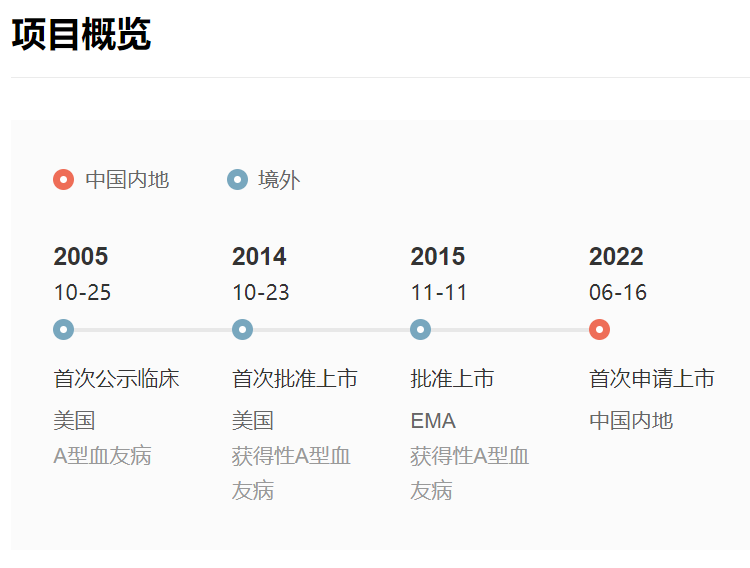Click 美国 under 首次批准上市
The height and width of the screenshot is (568, 750).
click(253, 421)
